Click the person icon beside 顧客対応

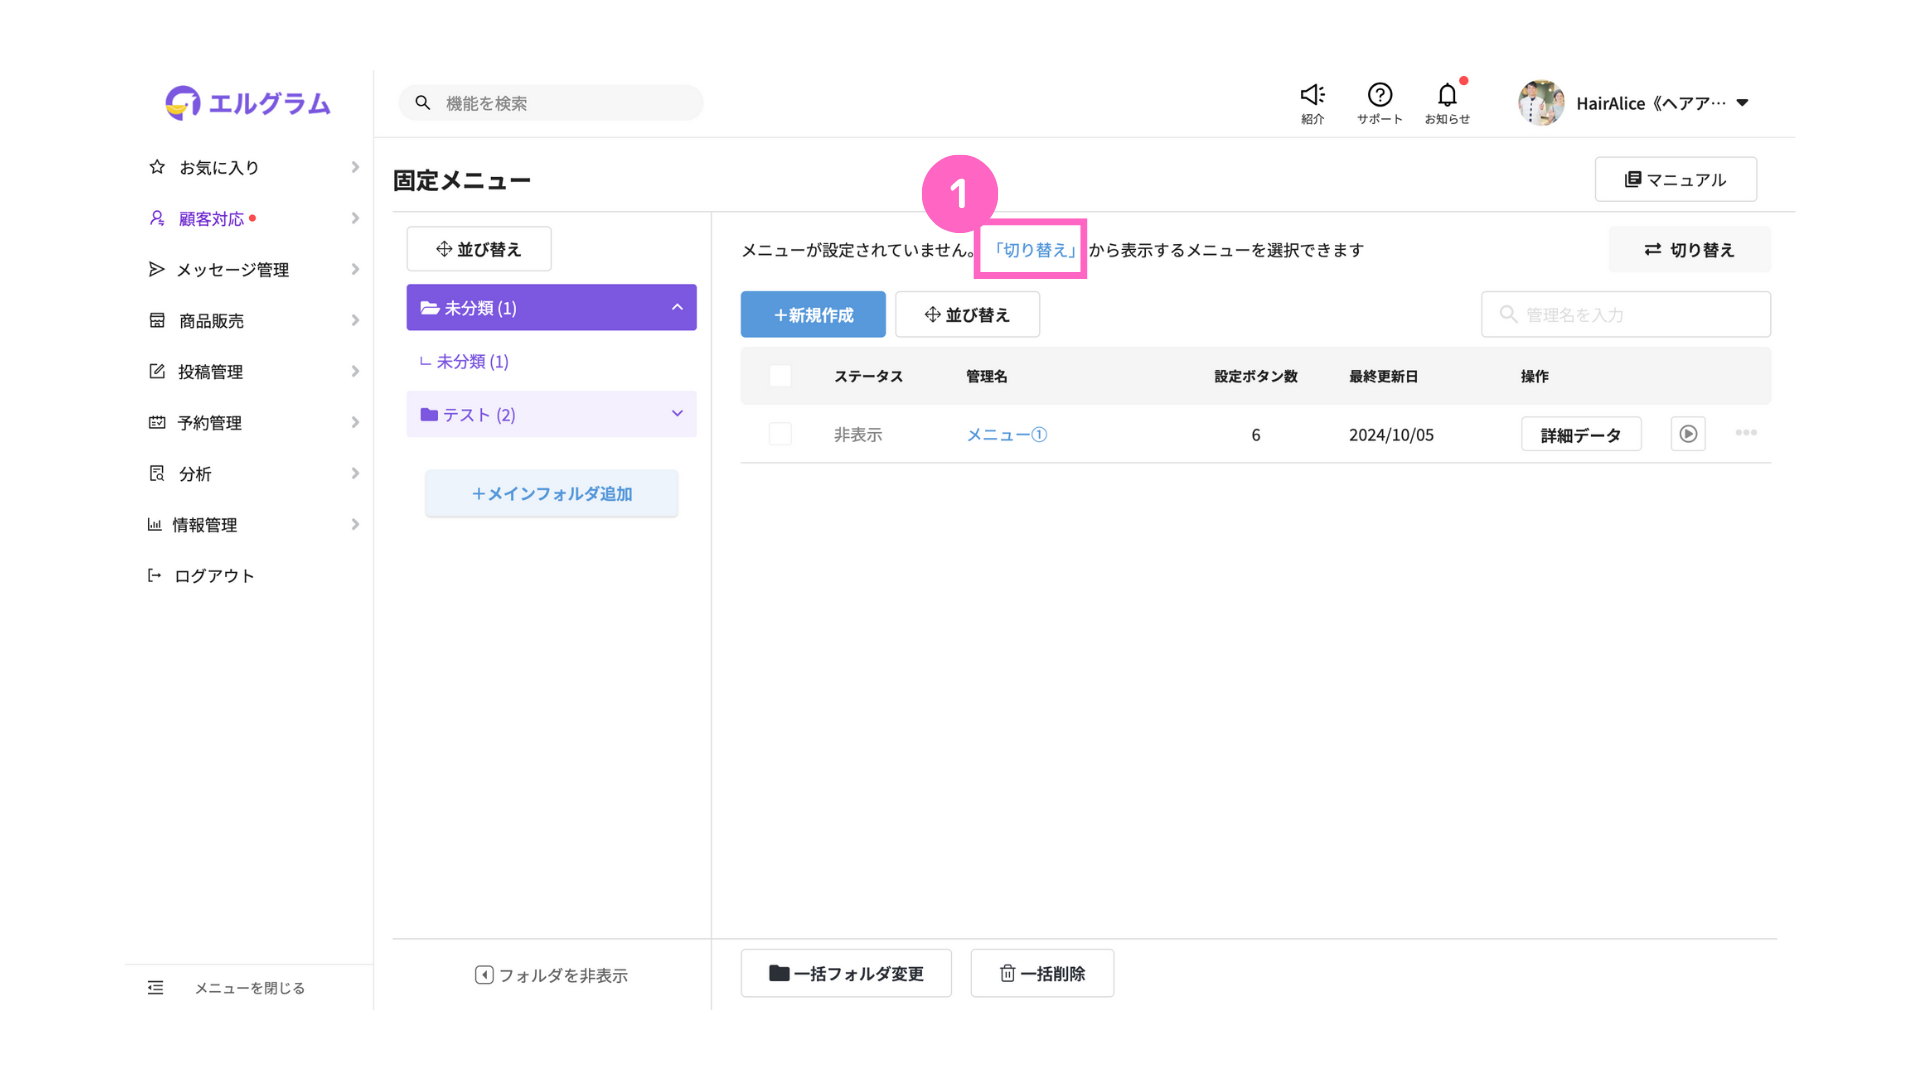point(157,218)
